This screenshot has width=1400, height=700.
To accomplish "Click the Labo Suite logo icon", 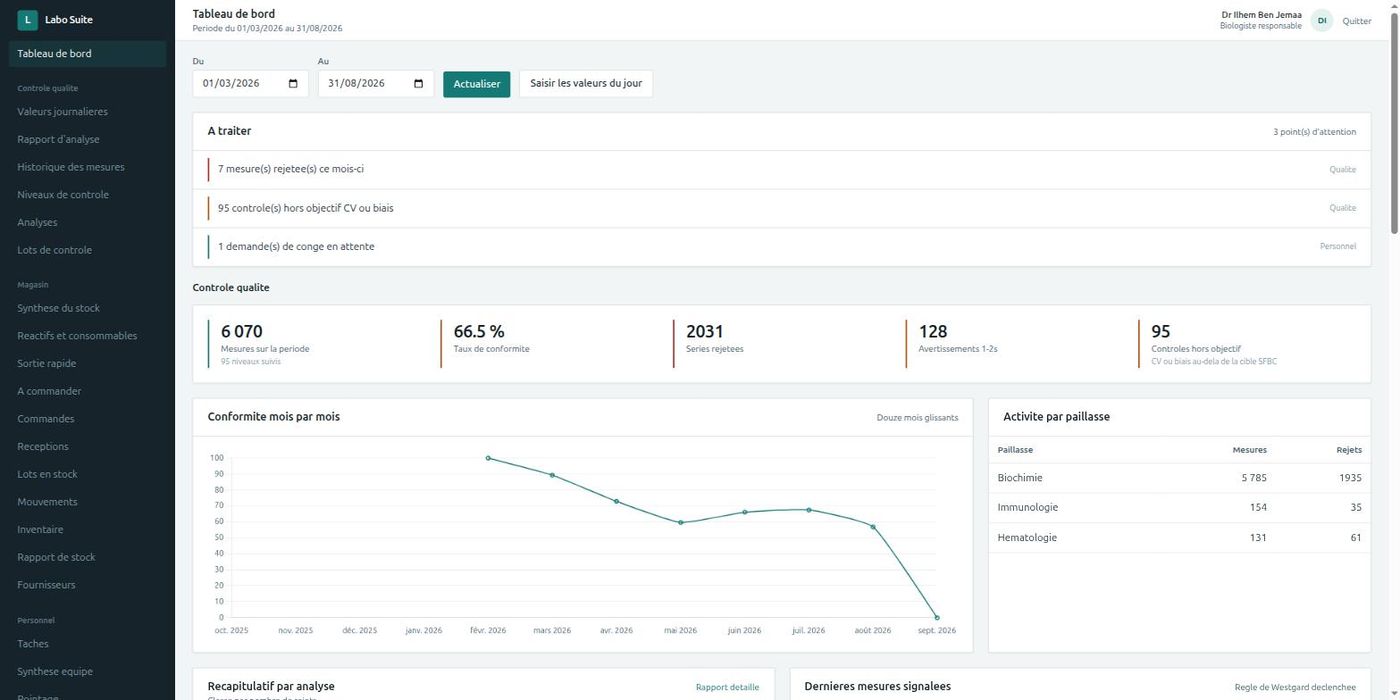I will coord(27,20).
